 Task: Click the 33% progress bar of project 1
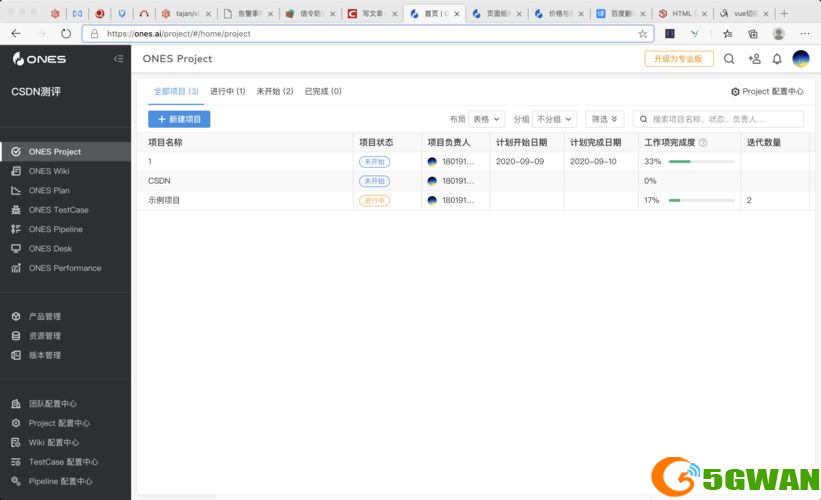[702, 162]
